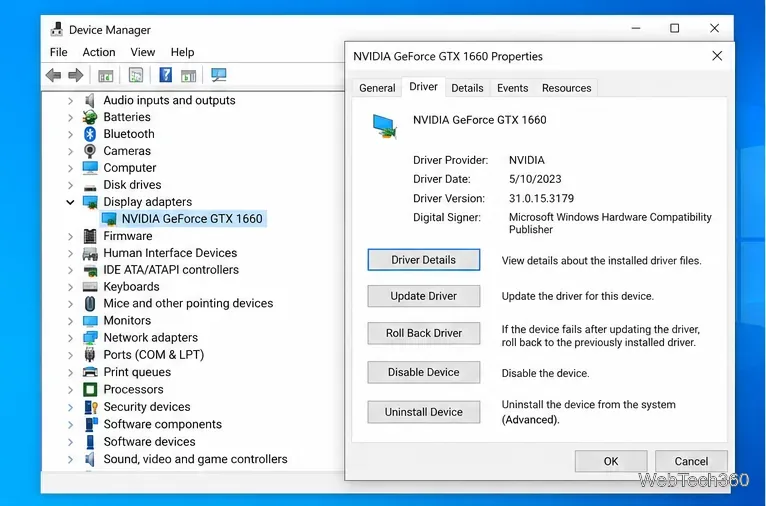Click the display adapter icon in Properties dialog
This screenshot has width=766, height=506.
pos(384,126)
